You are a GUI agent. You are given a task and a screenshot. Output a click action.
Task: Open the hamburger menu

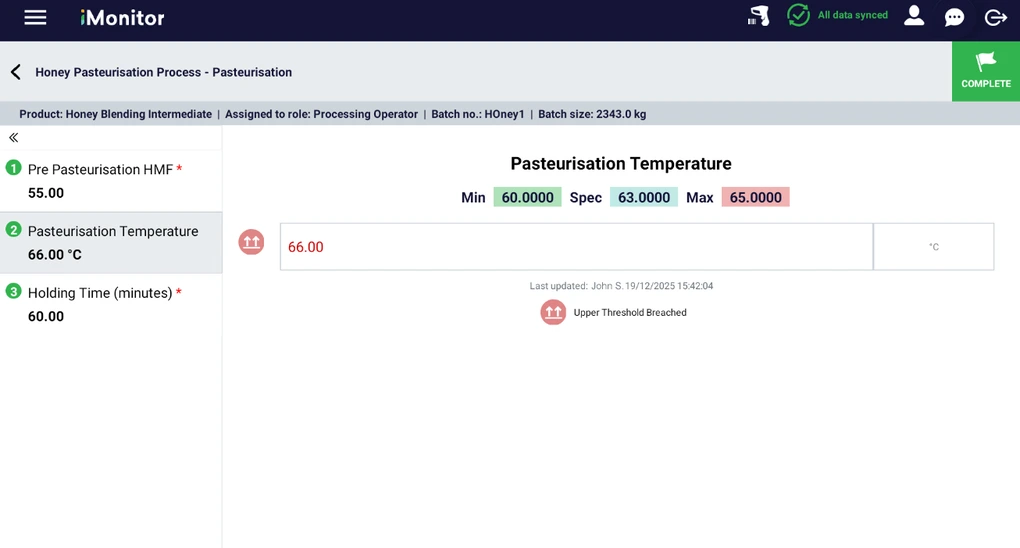(x=35, y=18)
